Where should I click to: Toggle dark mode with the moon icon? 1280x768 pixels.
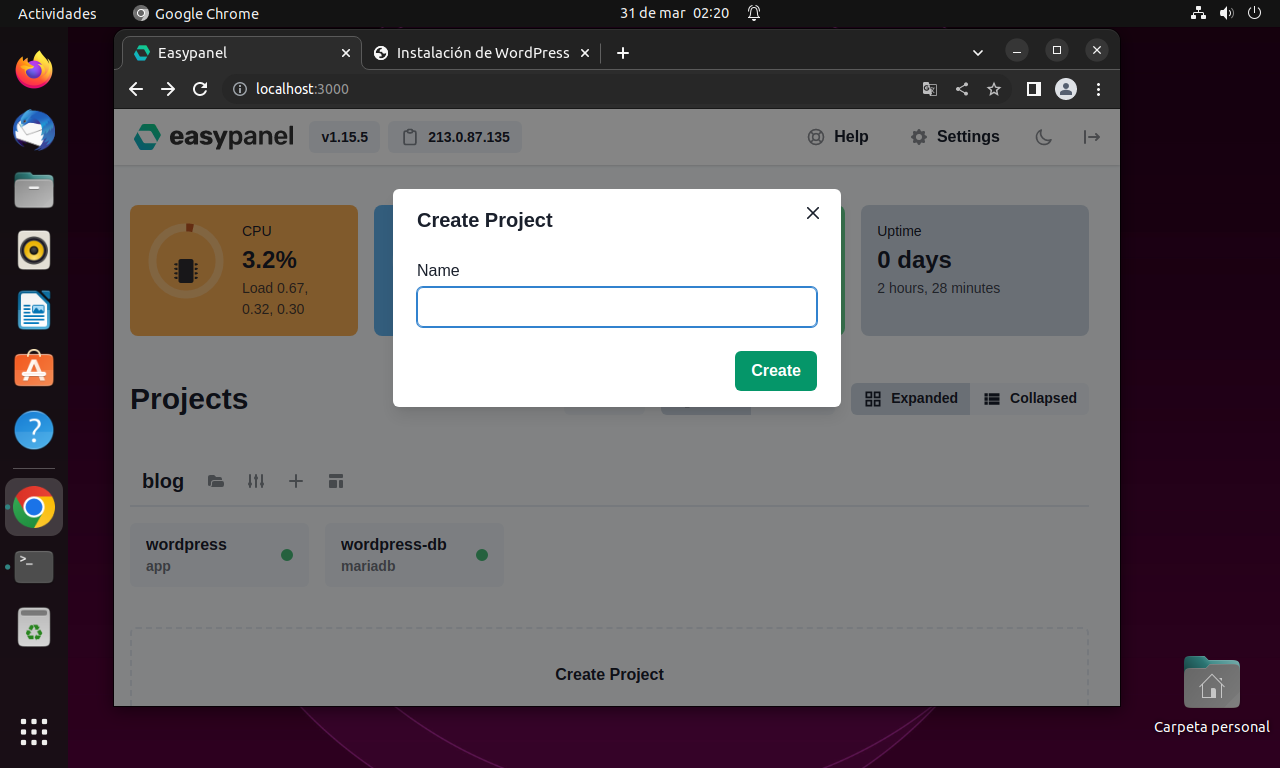tap(1043, 137)
